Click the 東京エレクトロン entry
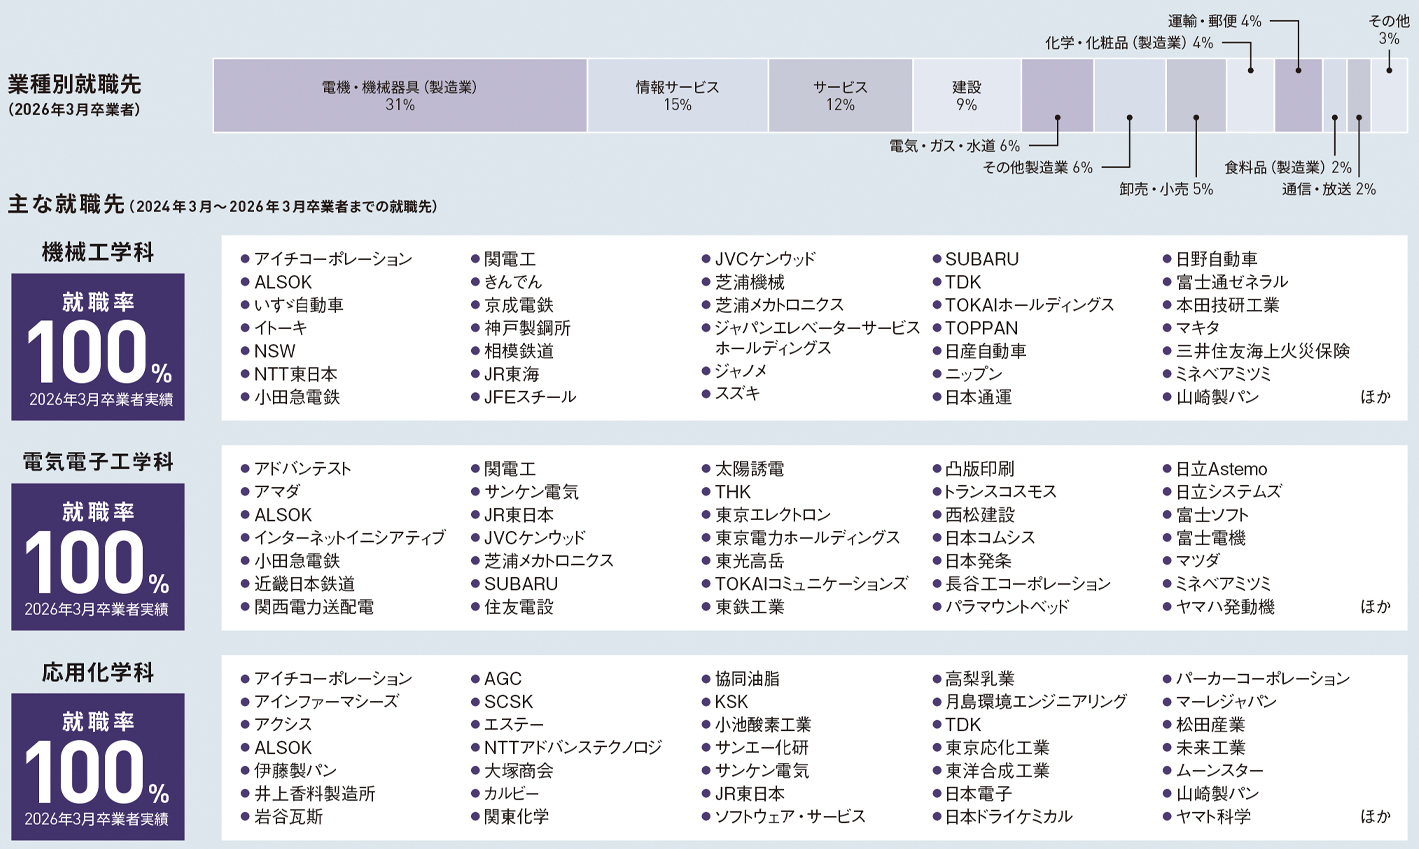This screenshot has width=1419, height=849. point(773,515)
